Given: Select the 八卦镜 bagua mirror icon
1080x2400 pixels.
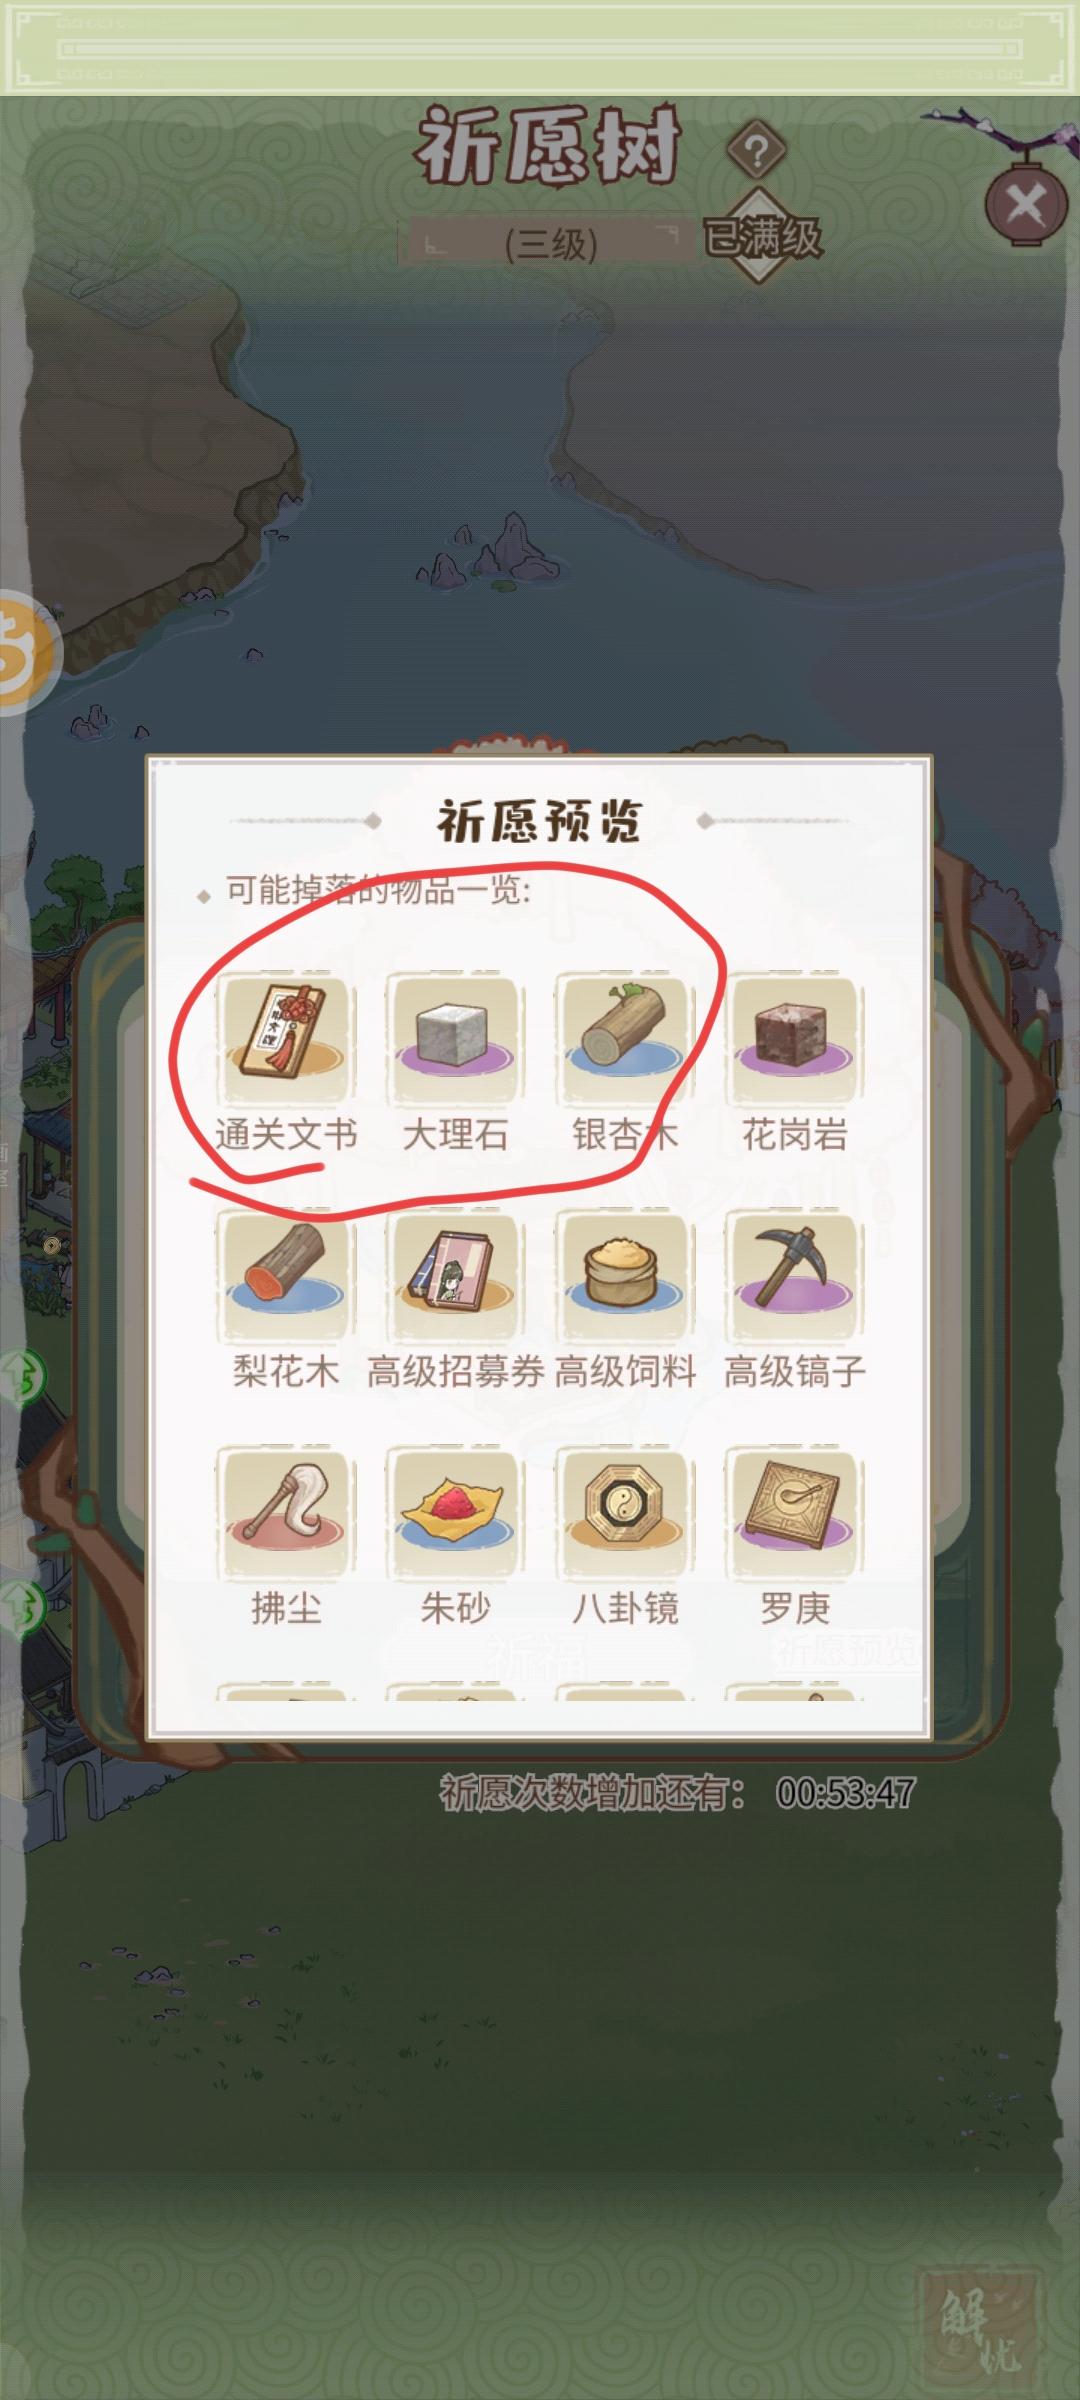Looking at the screenshot, I should 625,1511.
